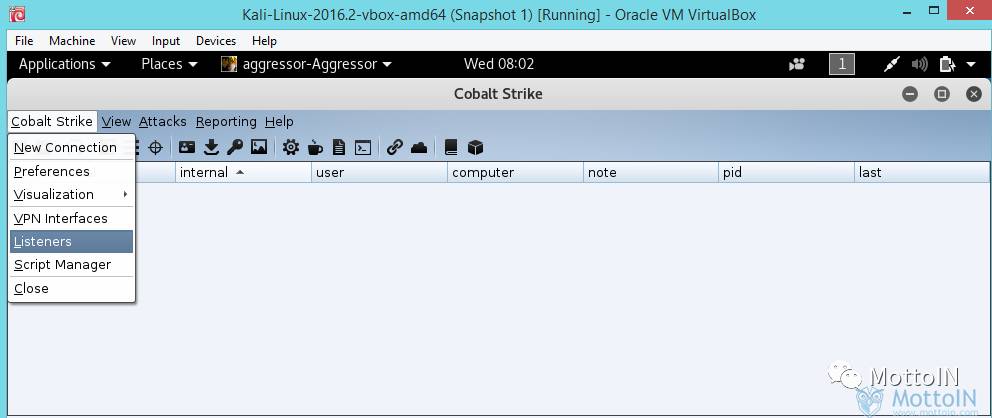Image resolution: width=992 pixels, height=418 pixels.
Task: Expand the Visualization submenu
Action: click(x=71, y=194)
